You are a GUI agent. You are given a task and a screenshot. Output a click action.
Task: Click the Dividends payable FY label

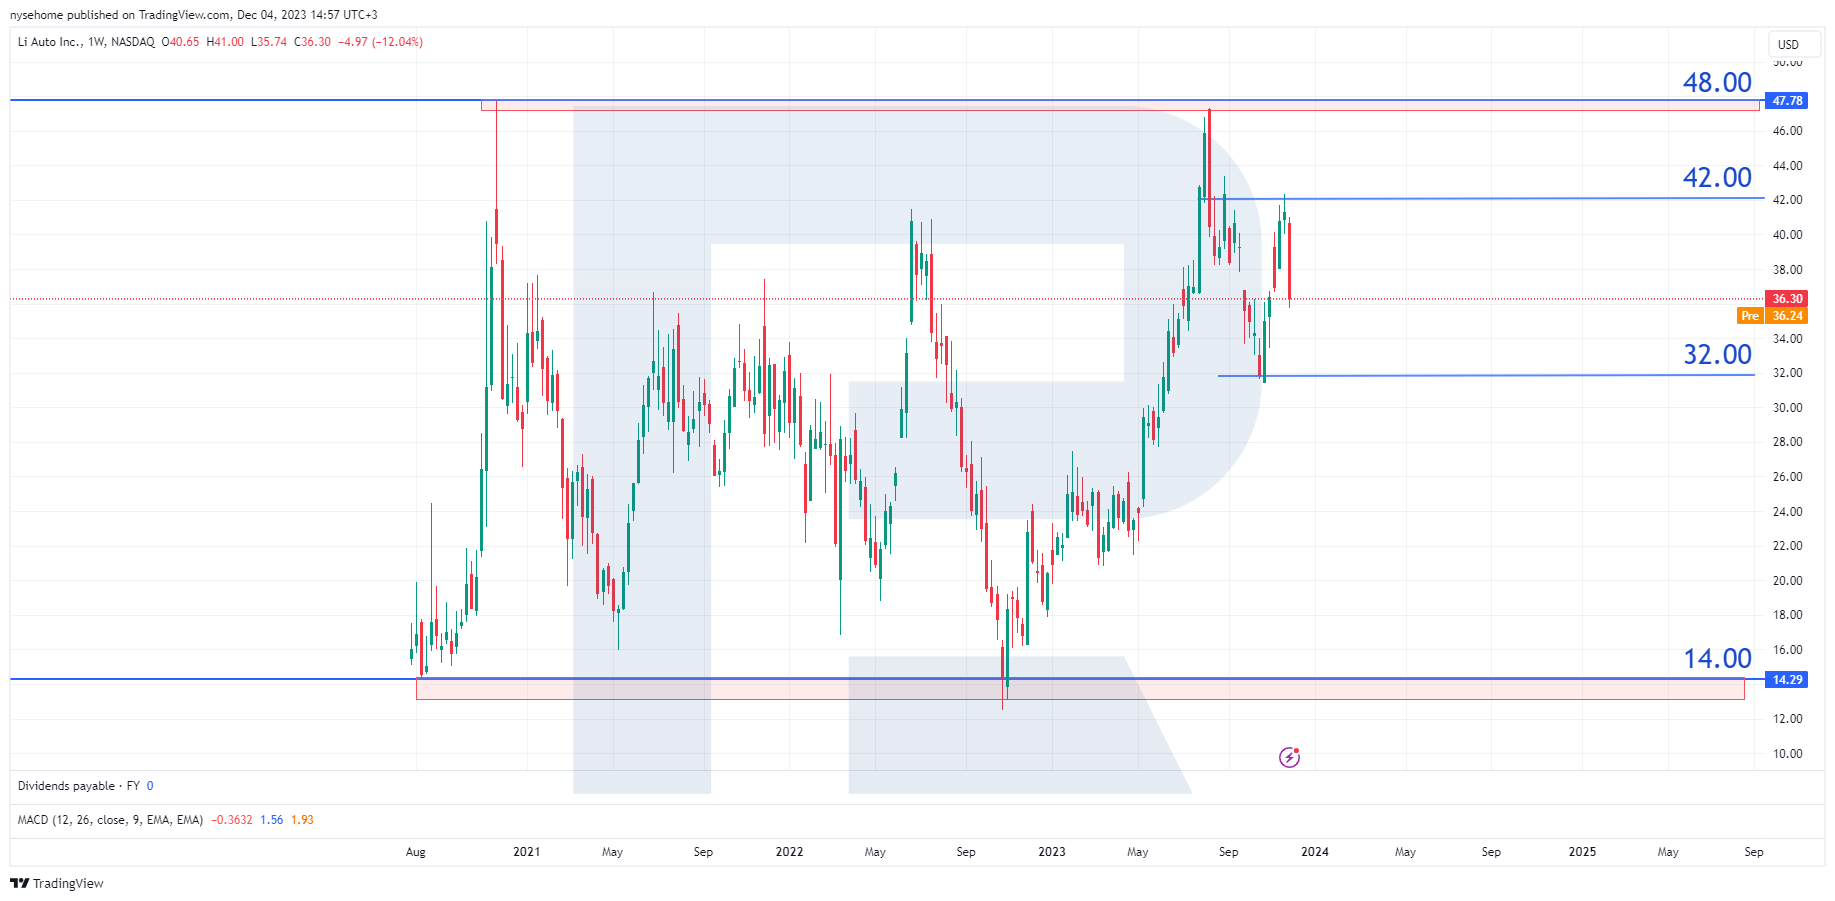point(79,786)
